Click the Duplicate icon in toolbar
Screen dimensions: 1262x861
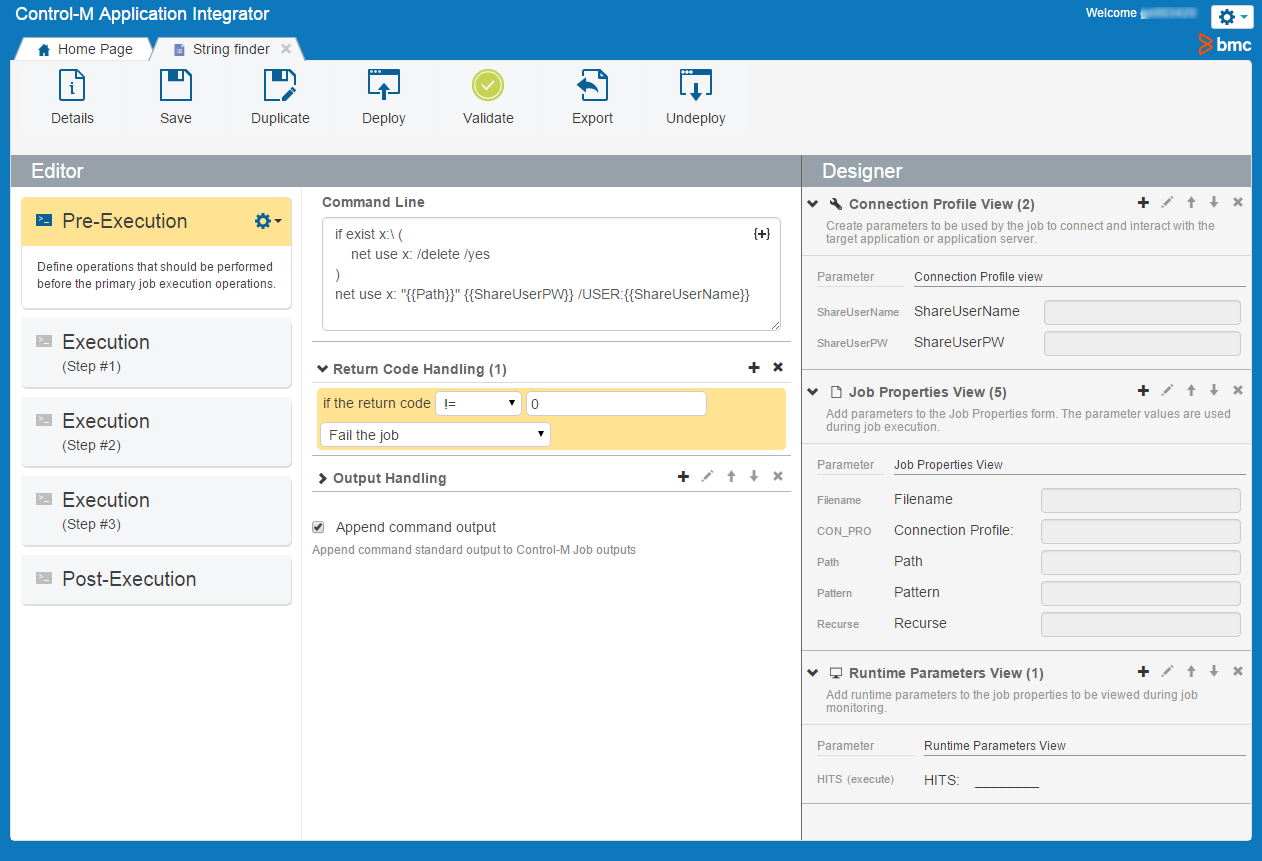[280, 87]
